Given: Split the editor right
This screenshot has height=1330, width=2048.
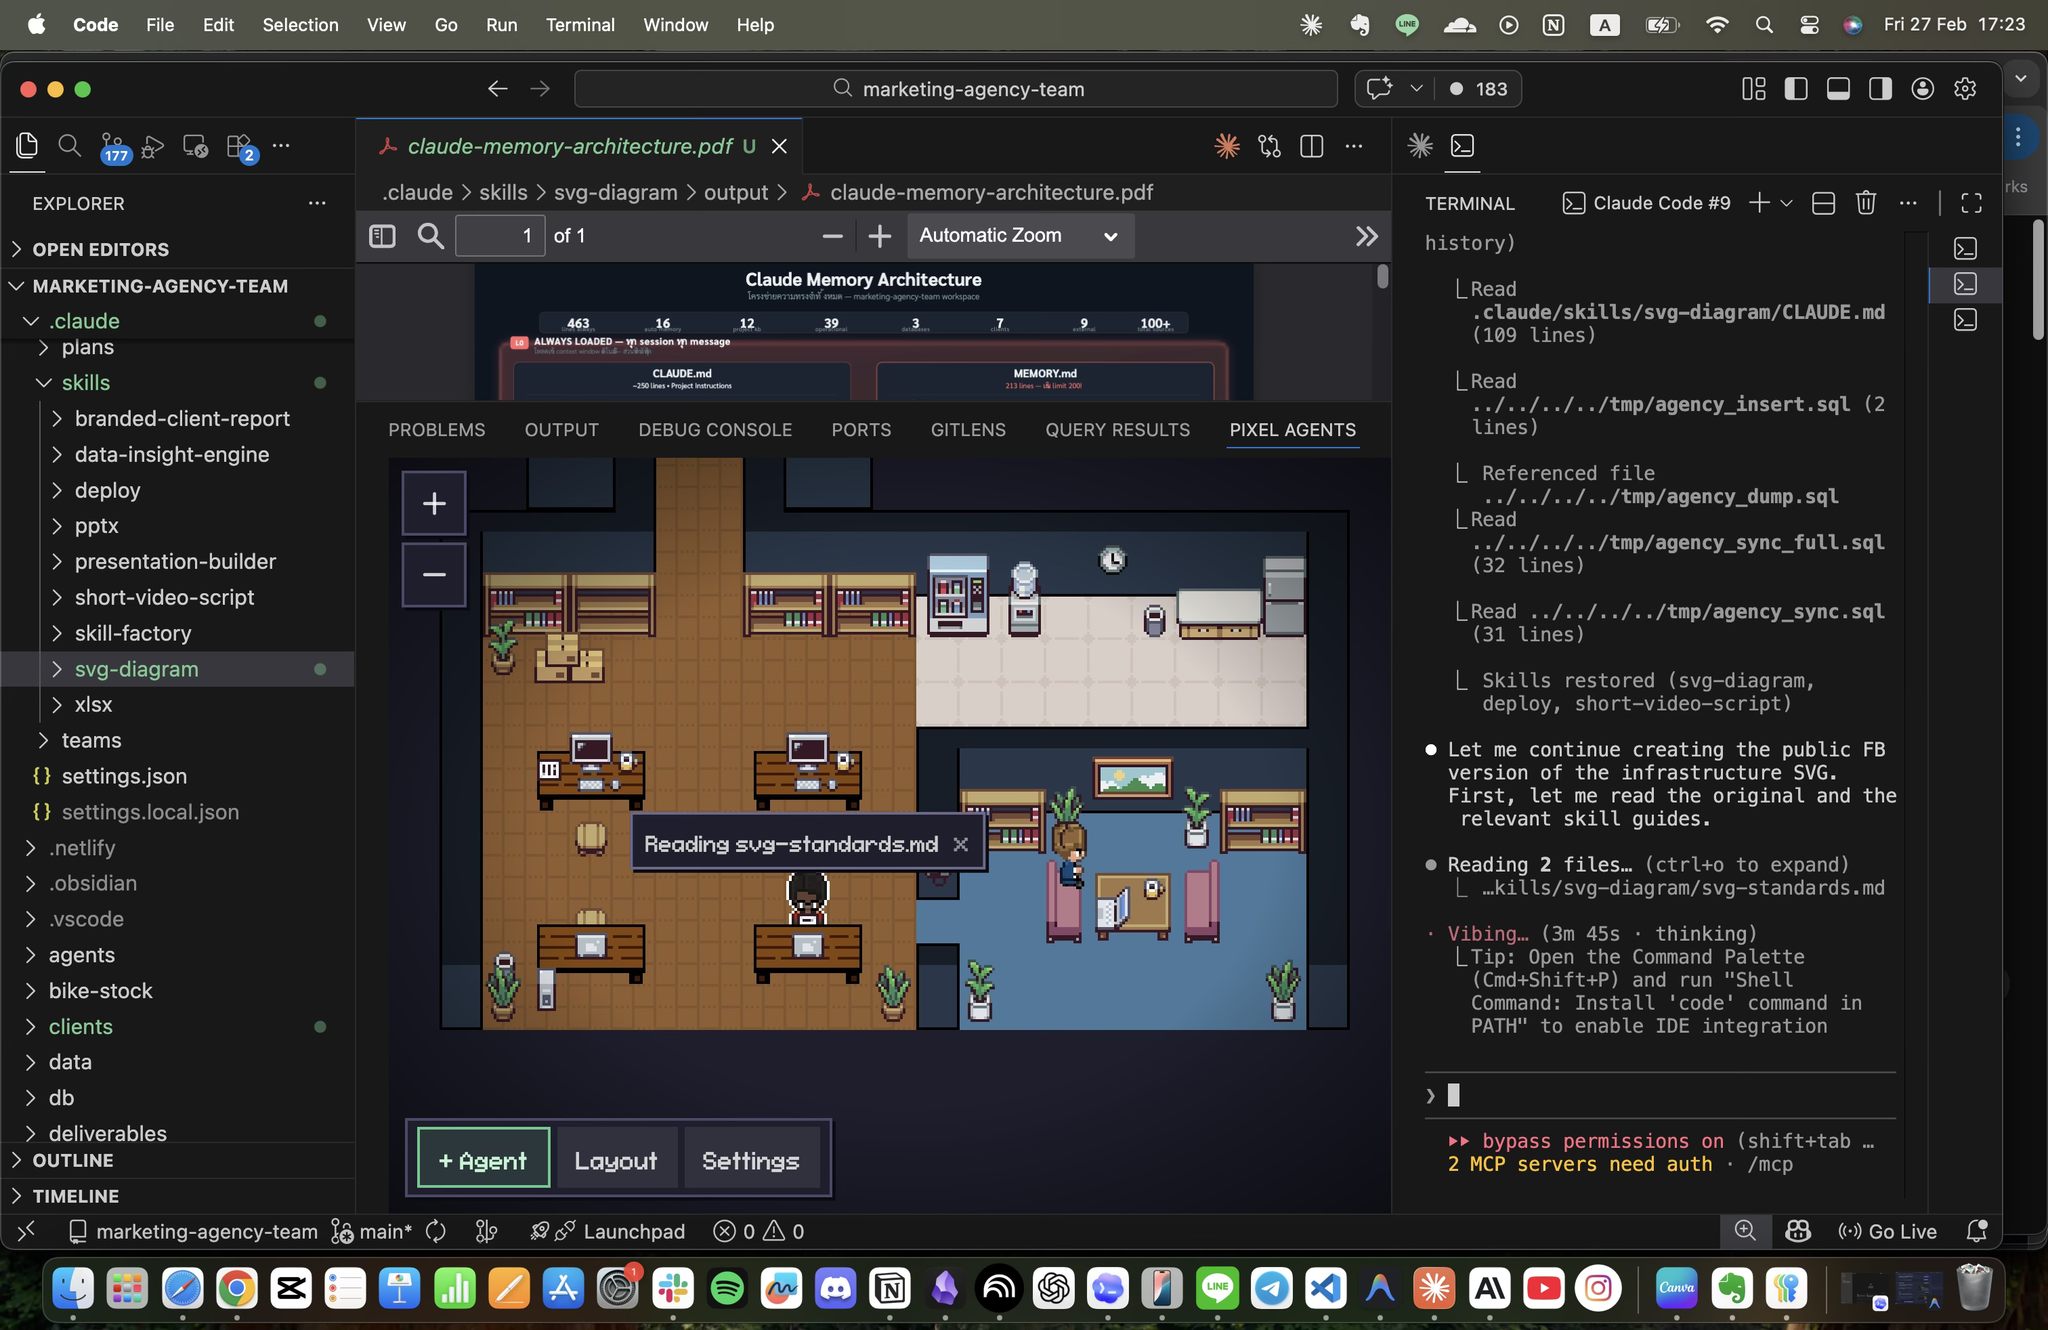Looking at the screenshot, I should tap(1311, 146).
